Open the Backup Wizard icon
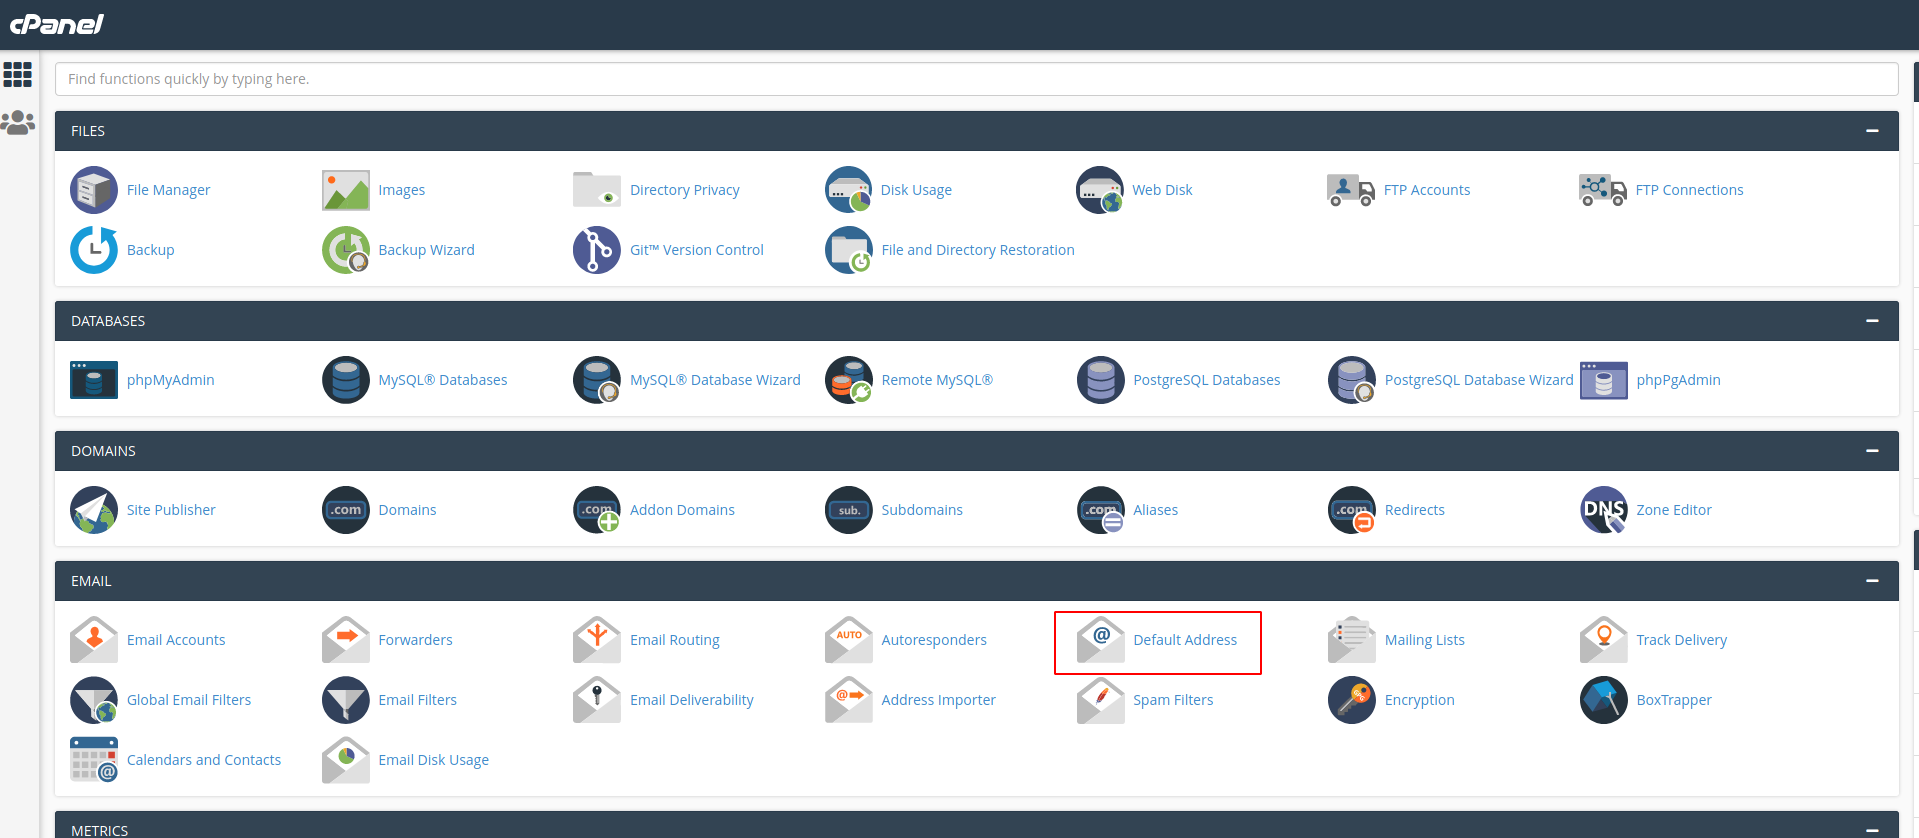This screenshot has height=838, width=1919. coord(346,250)
